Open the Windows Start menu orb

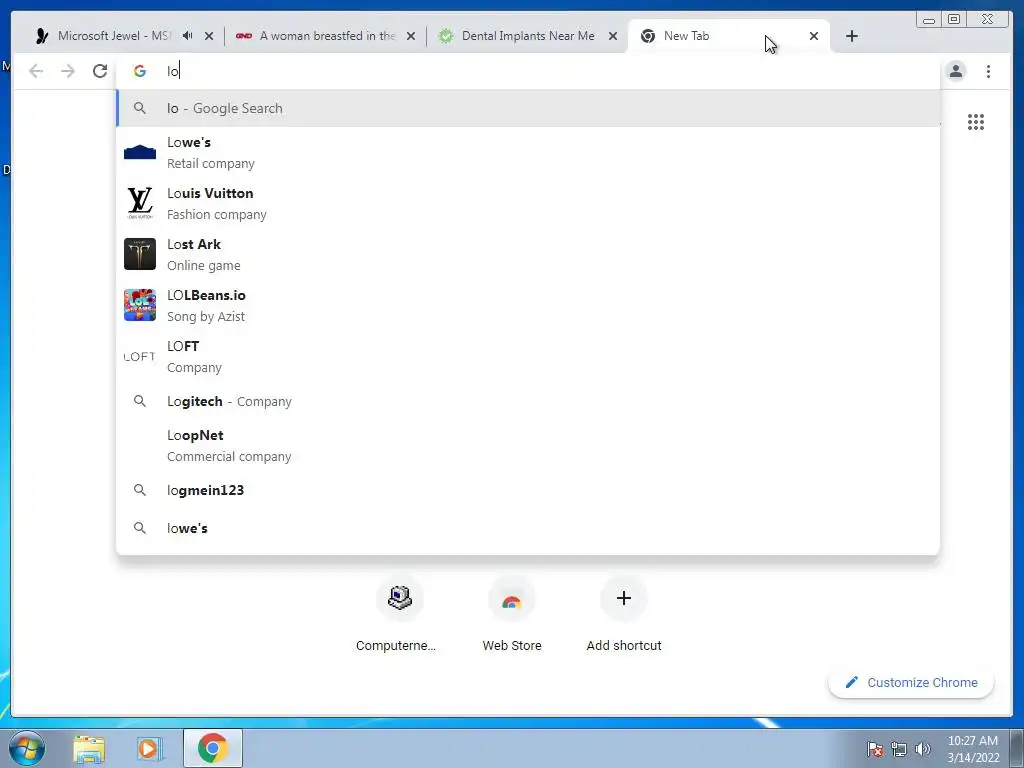click(x=27, y=748)
